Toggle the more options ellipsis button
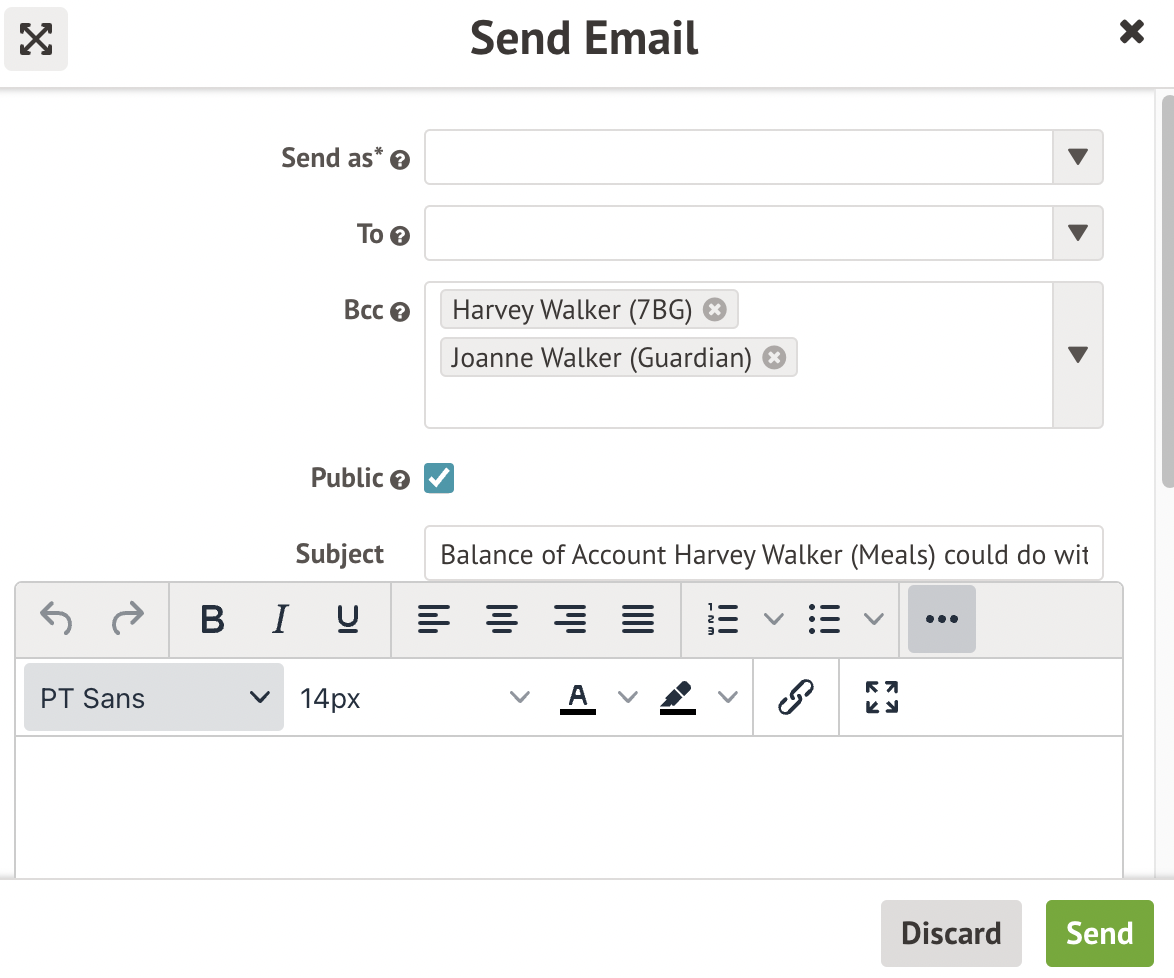 tap(941, 620)
